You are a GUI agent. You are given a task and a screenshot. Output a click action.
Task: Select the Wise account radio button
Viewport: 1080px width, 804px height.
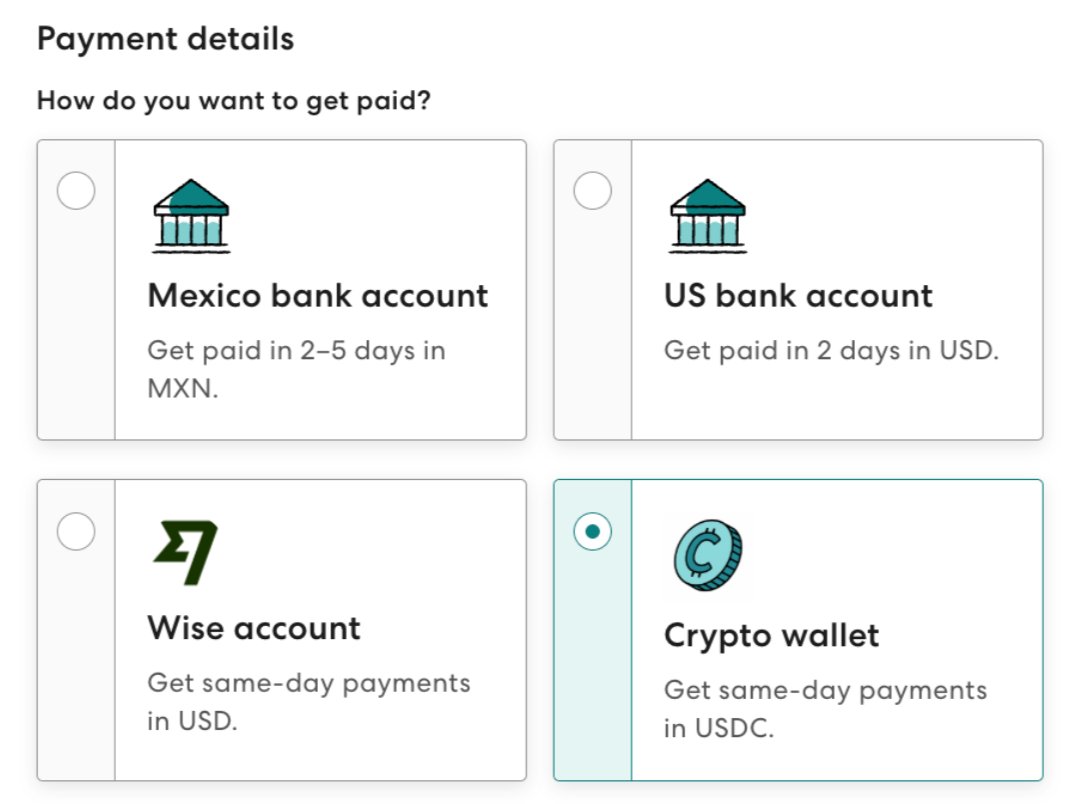pyautogui.click(x=77, y=533)
